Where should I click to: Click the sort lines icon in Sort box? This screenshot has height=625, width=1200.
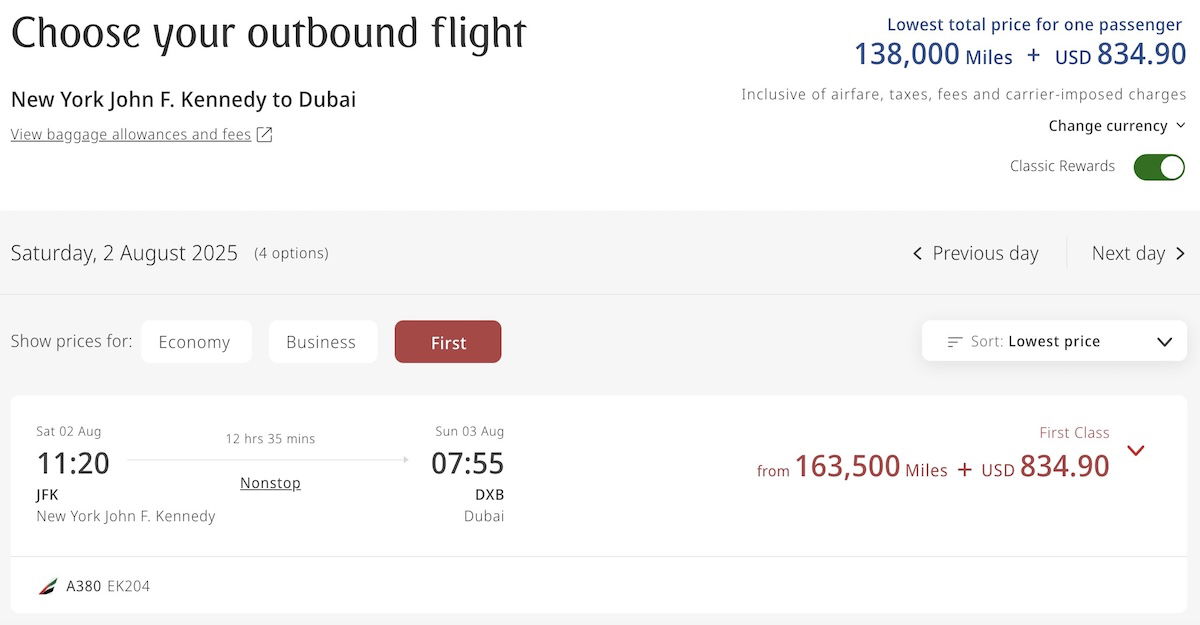point(955,342)
